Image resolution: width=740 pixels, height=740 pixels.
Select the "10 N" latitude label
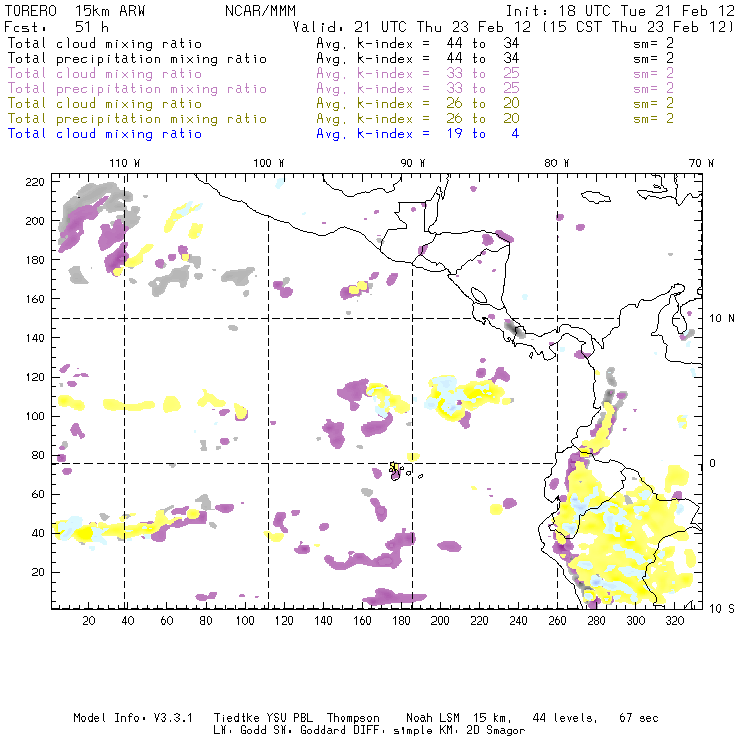point(722,319)
